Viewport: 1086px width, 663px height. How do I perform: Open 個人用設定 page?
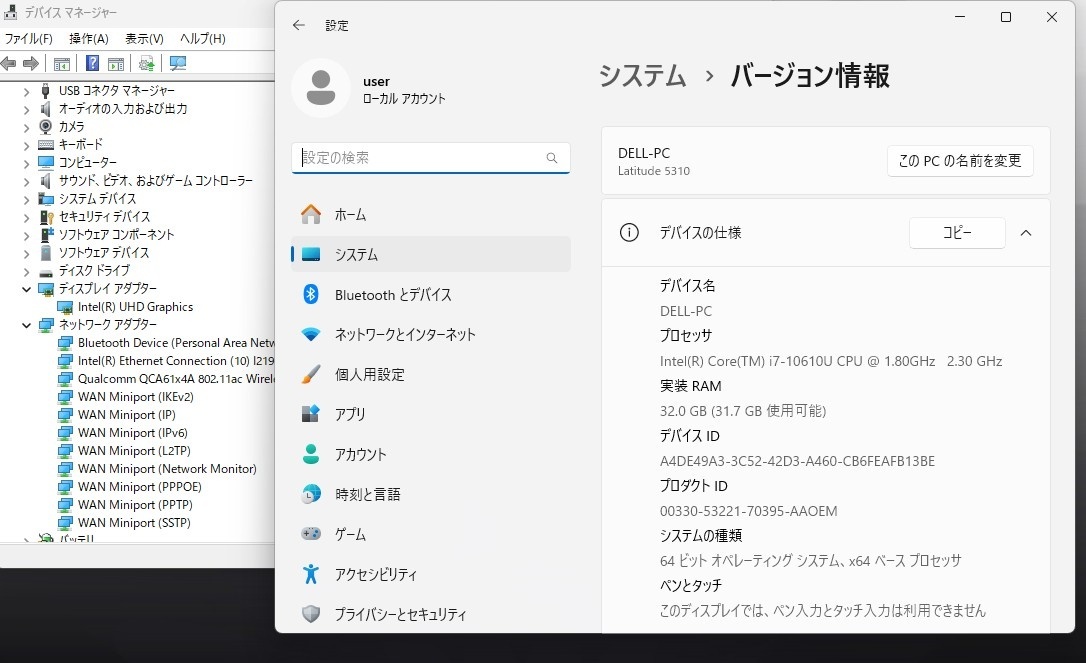click(431, 375)
